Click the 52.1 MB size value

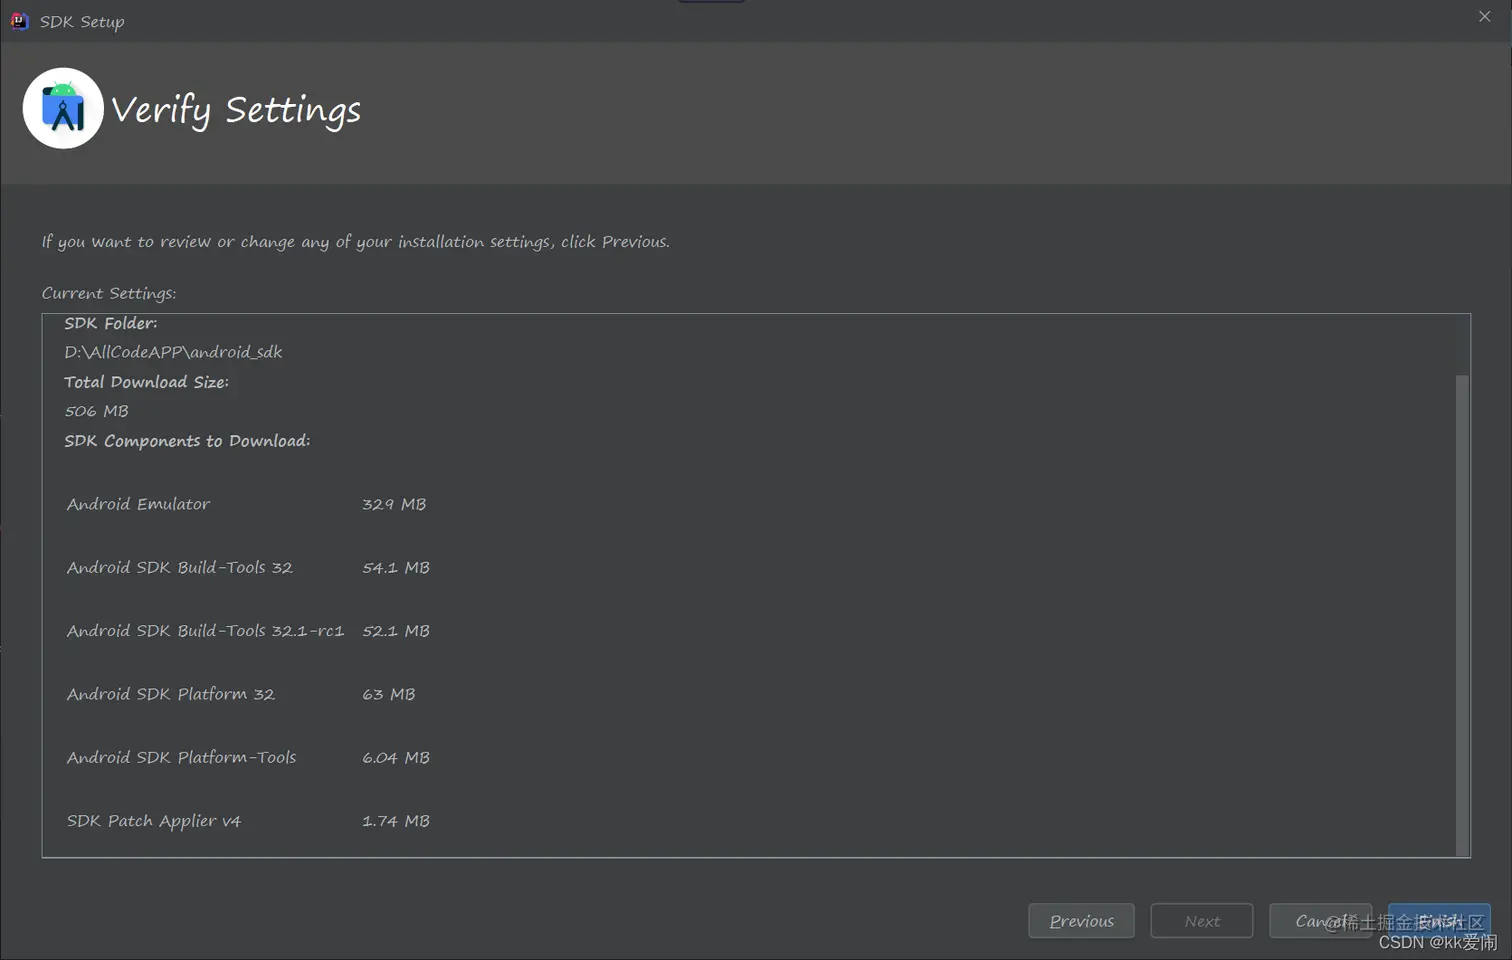point(396,630)
